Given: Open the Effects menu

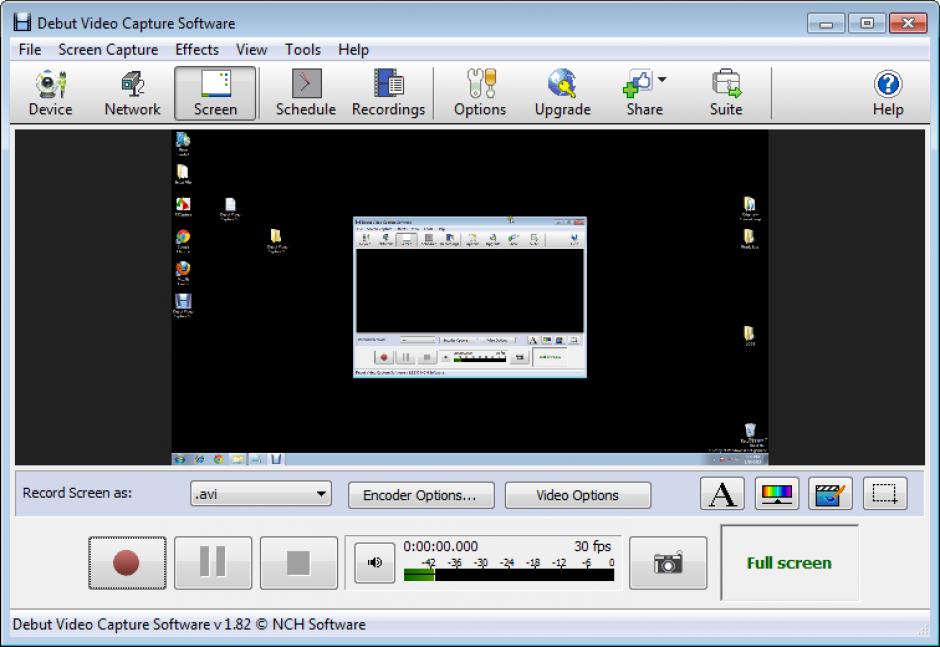Looking at the screenshot, I should (196, 49).
